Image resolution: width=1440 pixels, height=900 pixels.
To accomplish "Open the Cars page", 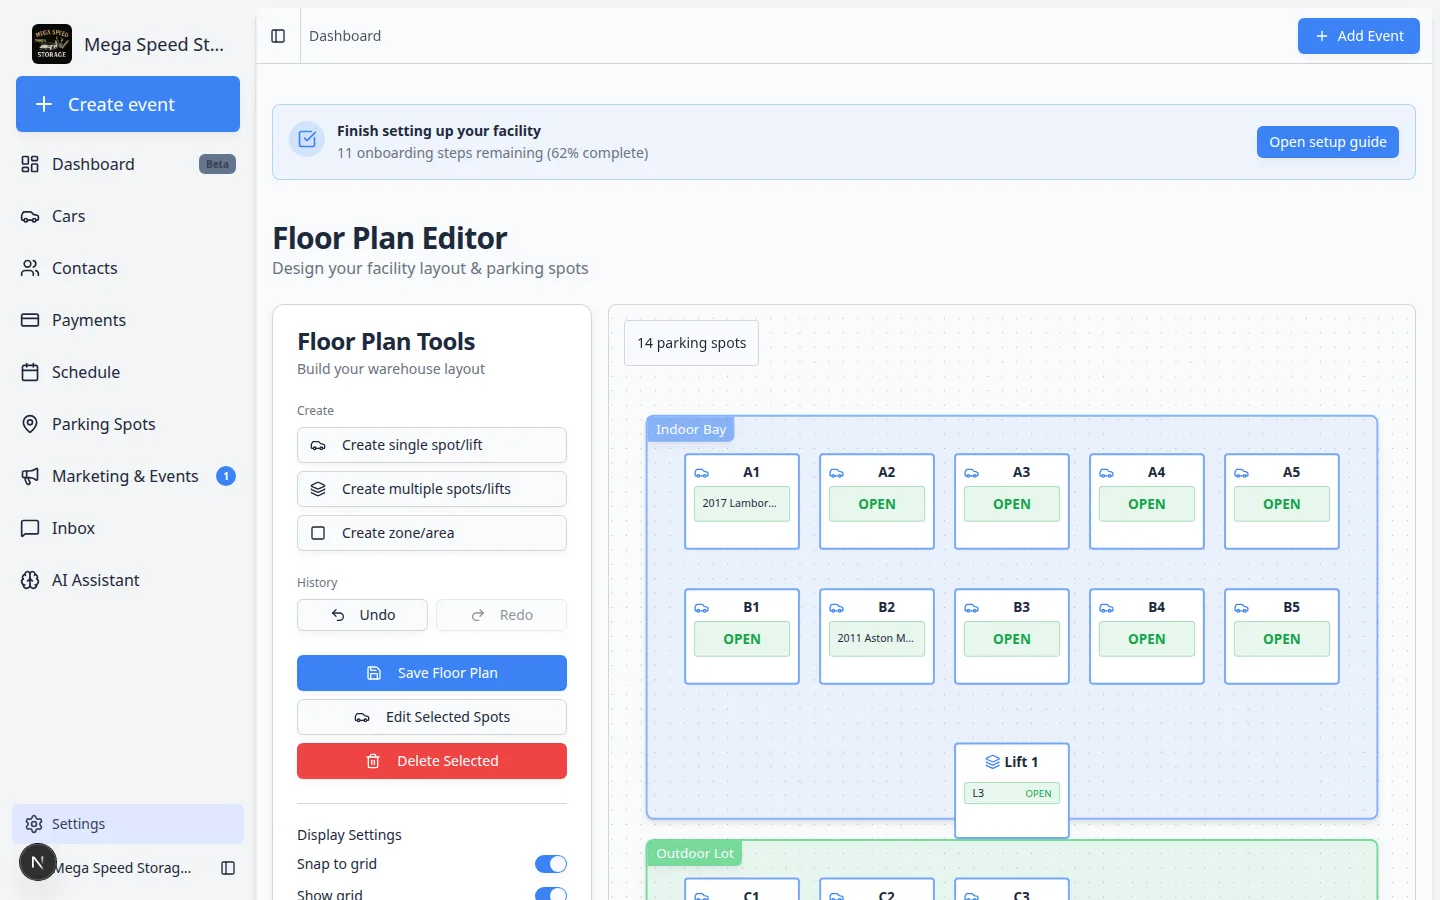I will [128, 216].
